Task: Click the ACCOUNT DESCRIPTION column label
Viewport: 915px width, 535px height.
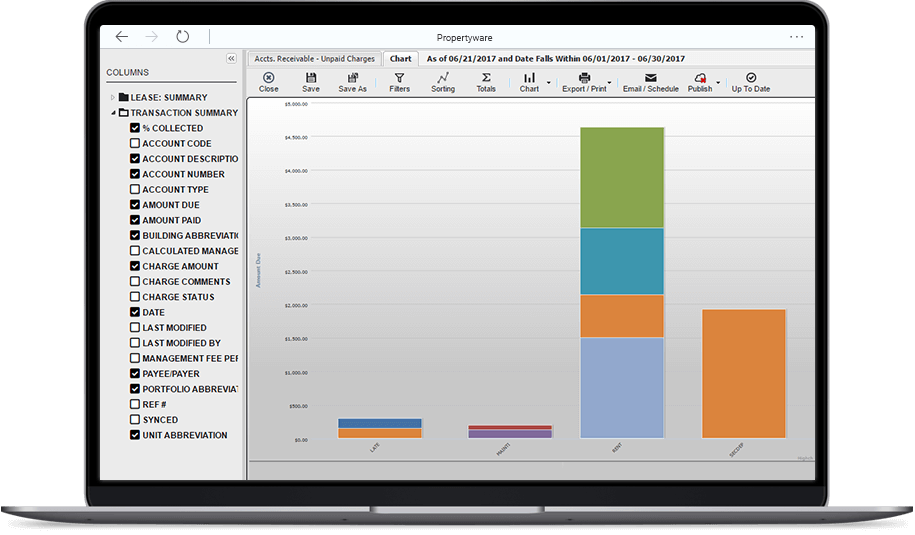Action: [190, 159]
